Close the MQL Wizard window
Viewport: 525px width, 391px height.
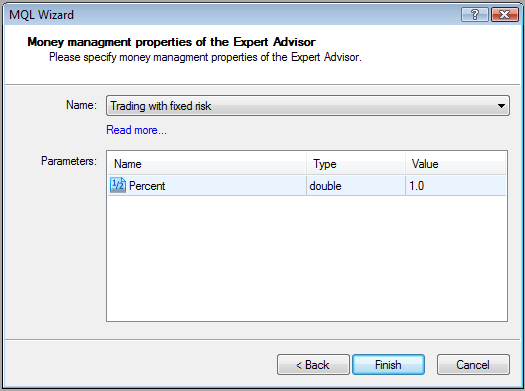[505, 15]
